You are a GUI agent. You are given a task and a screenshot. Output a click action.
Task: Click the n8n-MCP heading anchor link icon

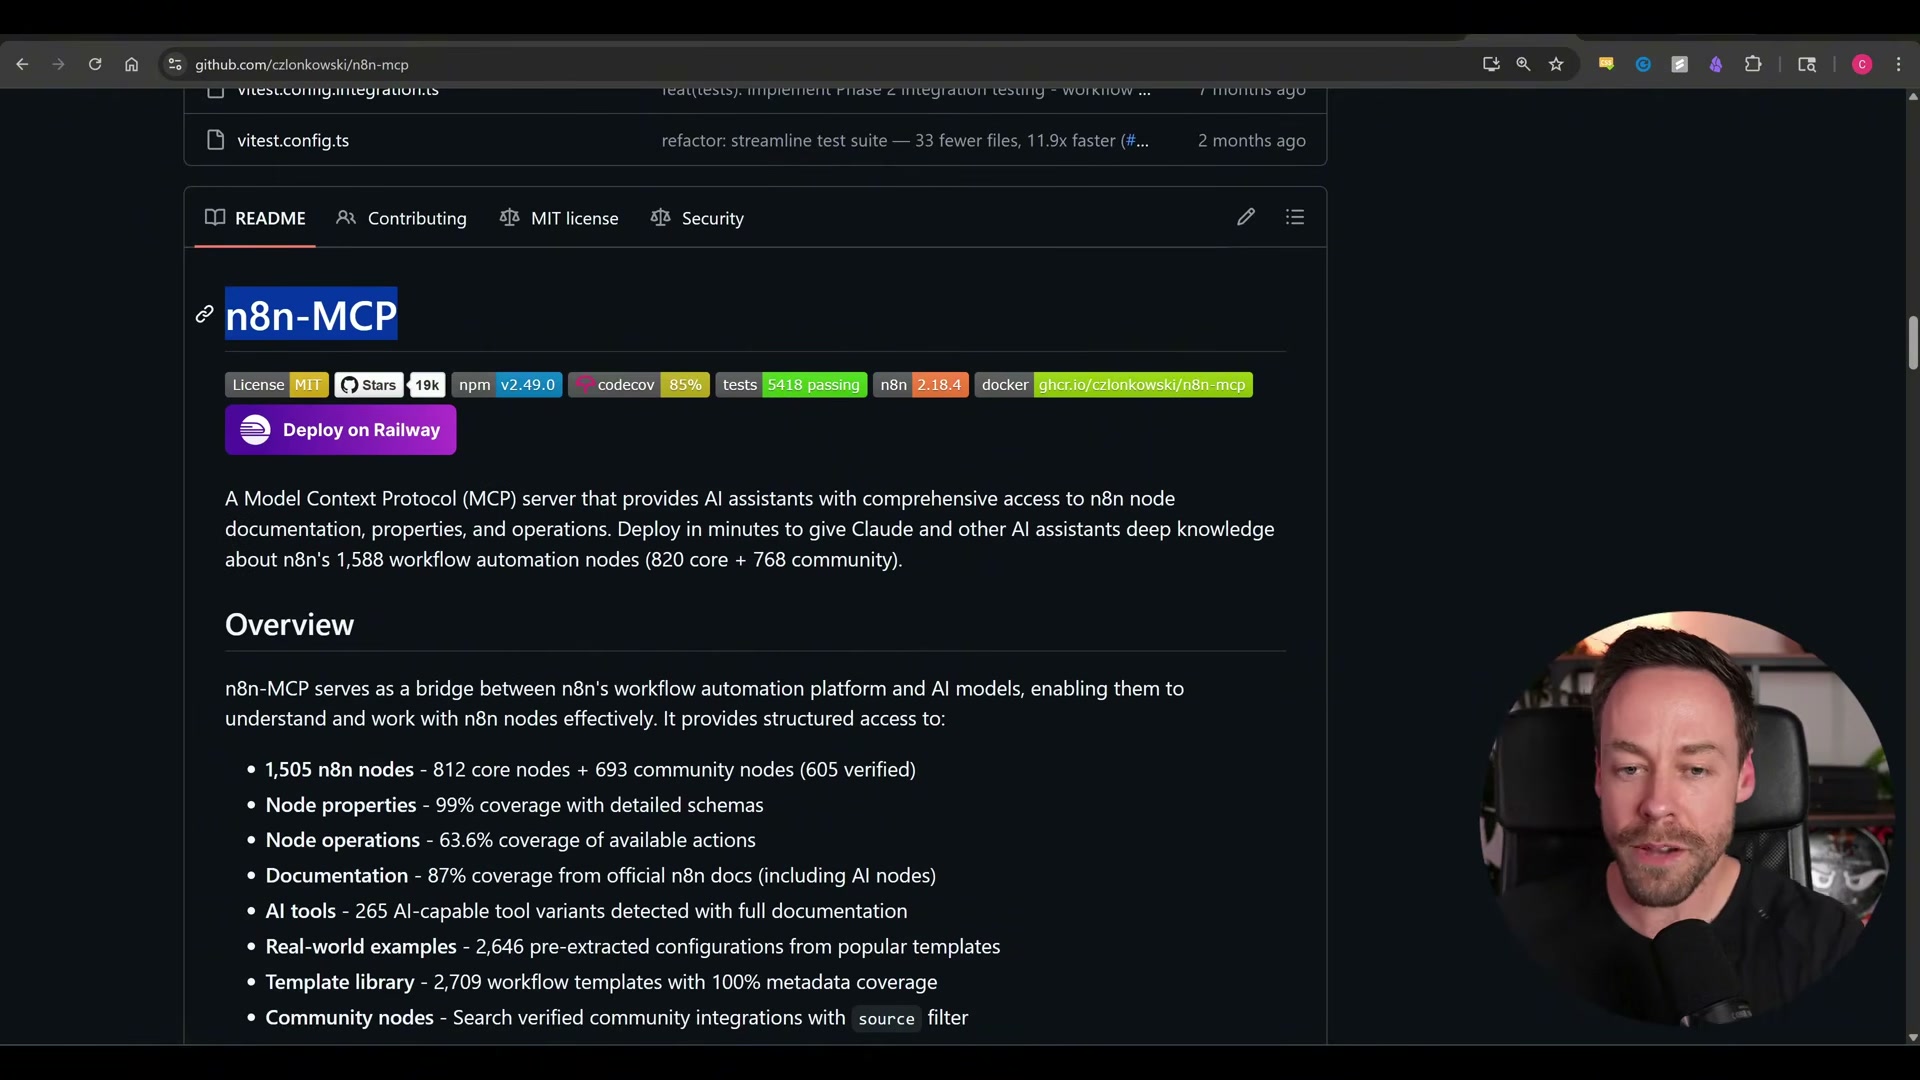(x=204, y=315)
